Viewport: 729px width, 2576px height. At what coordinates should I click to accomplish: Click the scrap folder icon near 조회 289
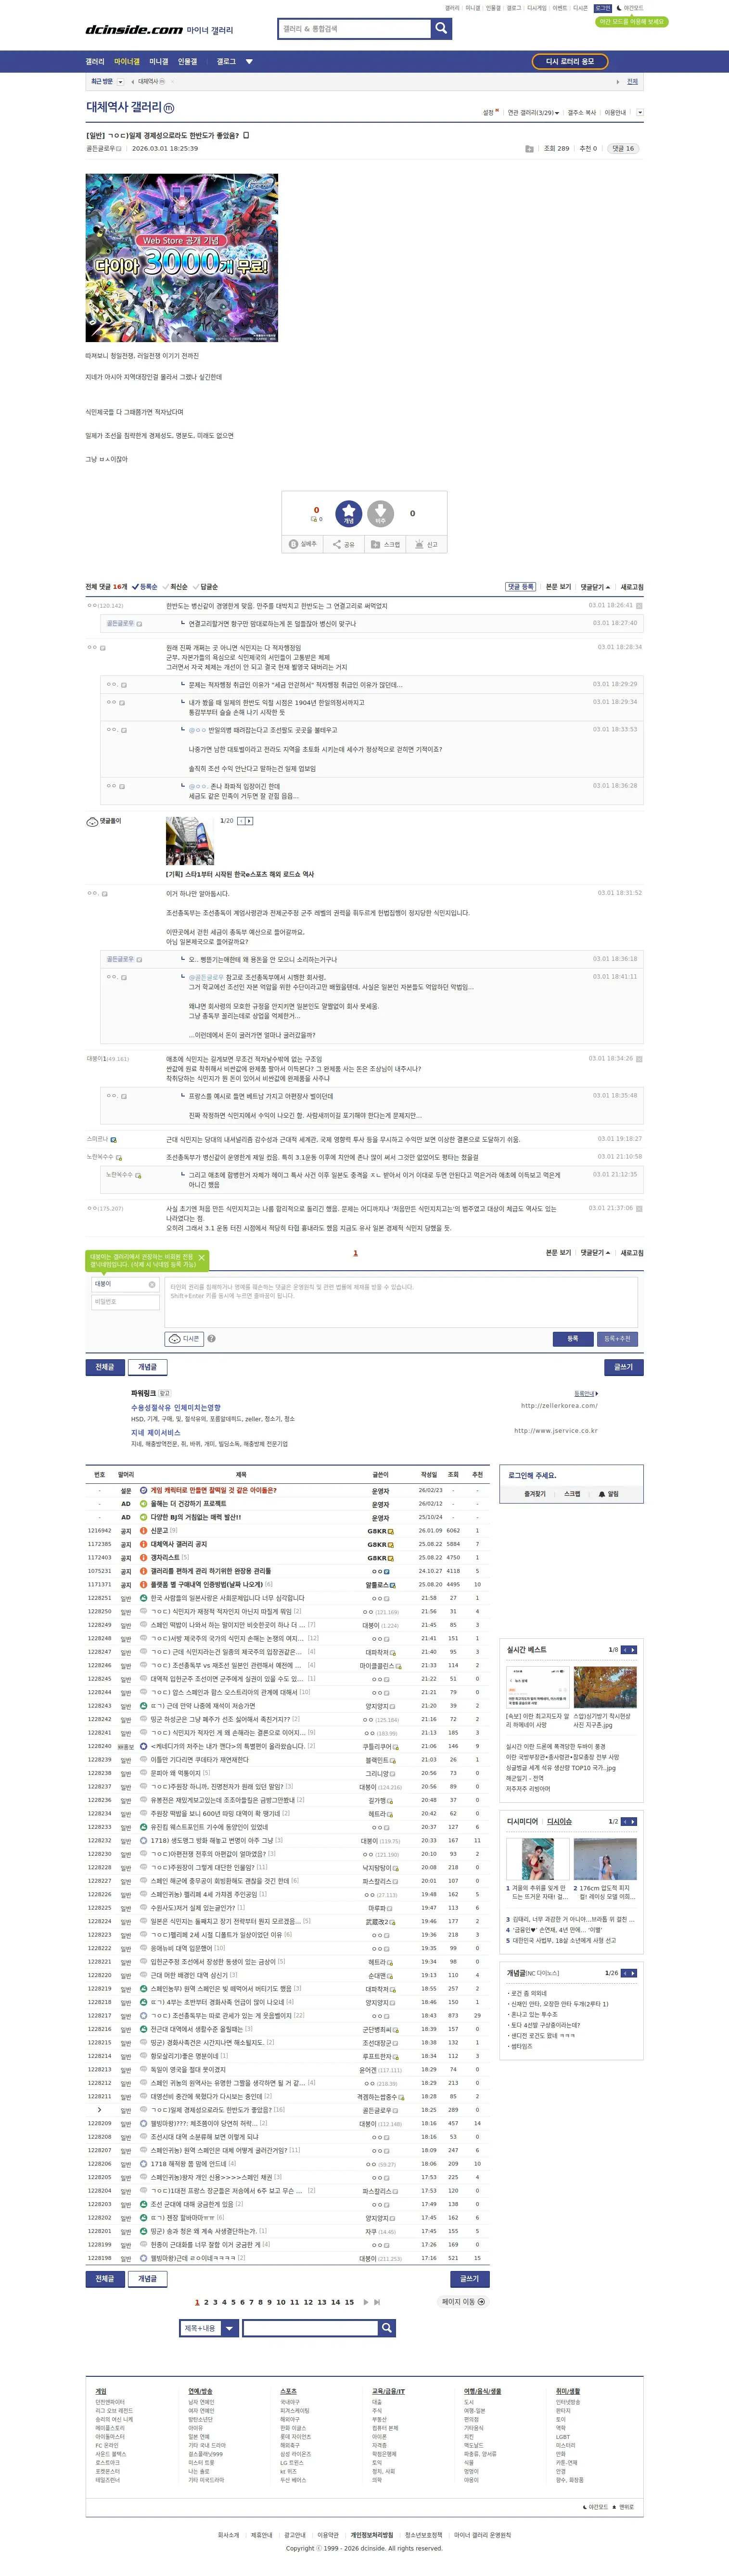click(x=529, y=149)
